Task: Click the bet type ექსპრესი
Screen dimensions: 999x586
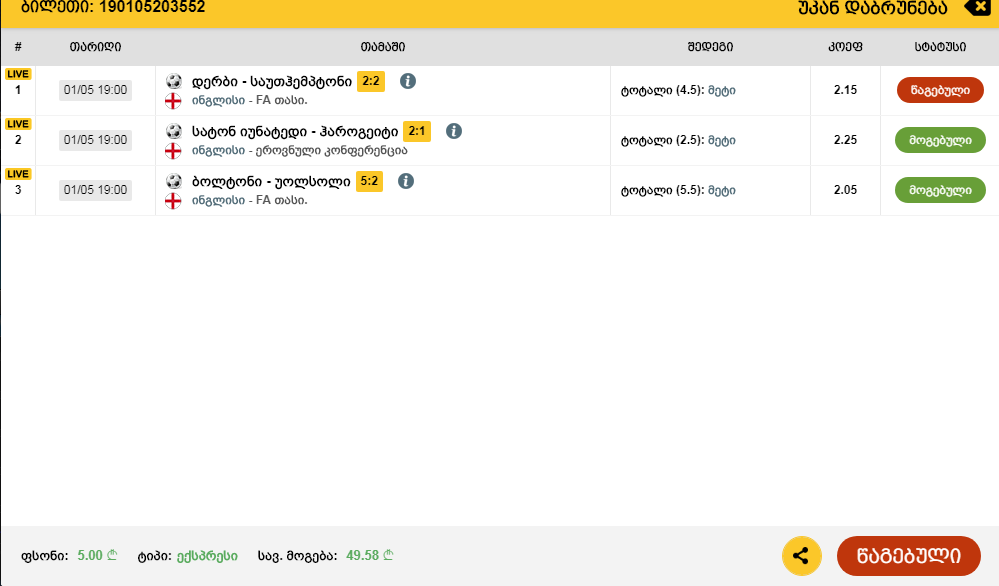Action: click(x=207, y=556)
